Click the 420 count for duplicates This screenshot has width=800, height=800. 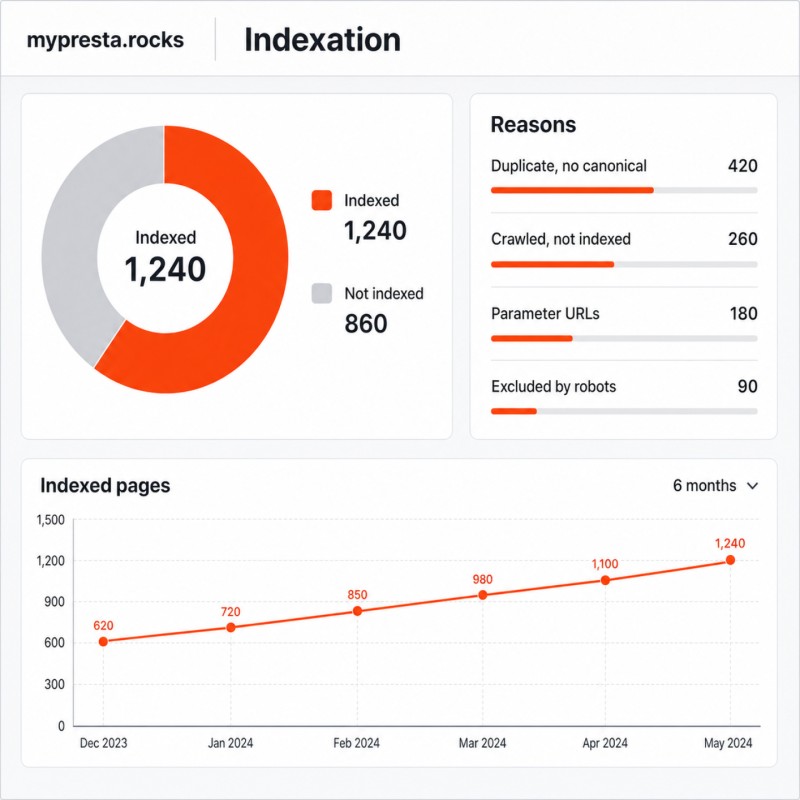click(x=742, y=166)
